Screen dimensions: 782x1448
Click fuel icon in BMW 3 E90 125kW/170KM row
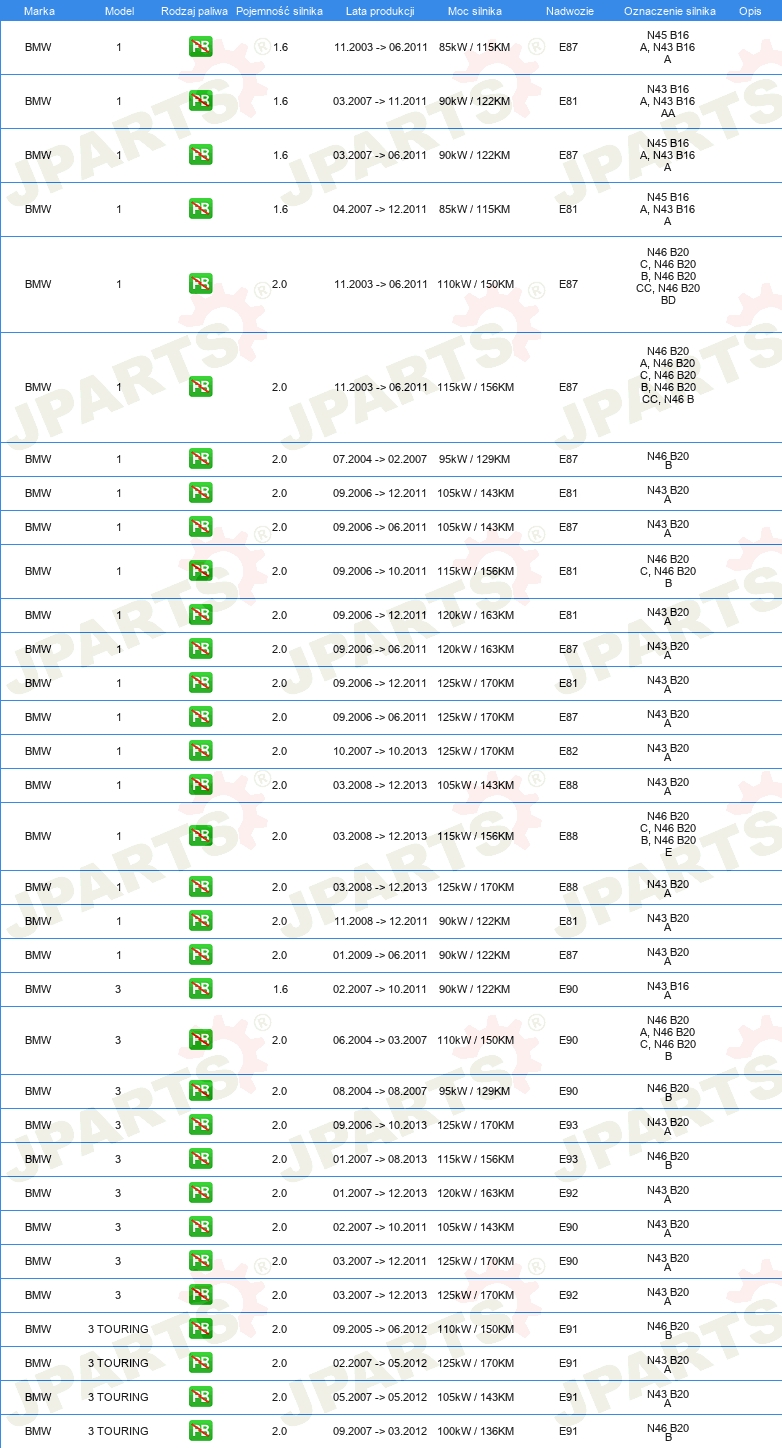point(200,1261)
